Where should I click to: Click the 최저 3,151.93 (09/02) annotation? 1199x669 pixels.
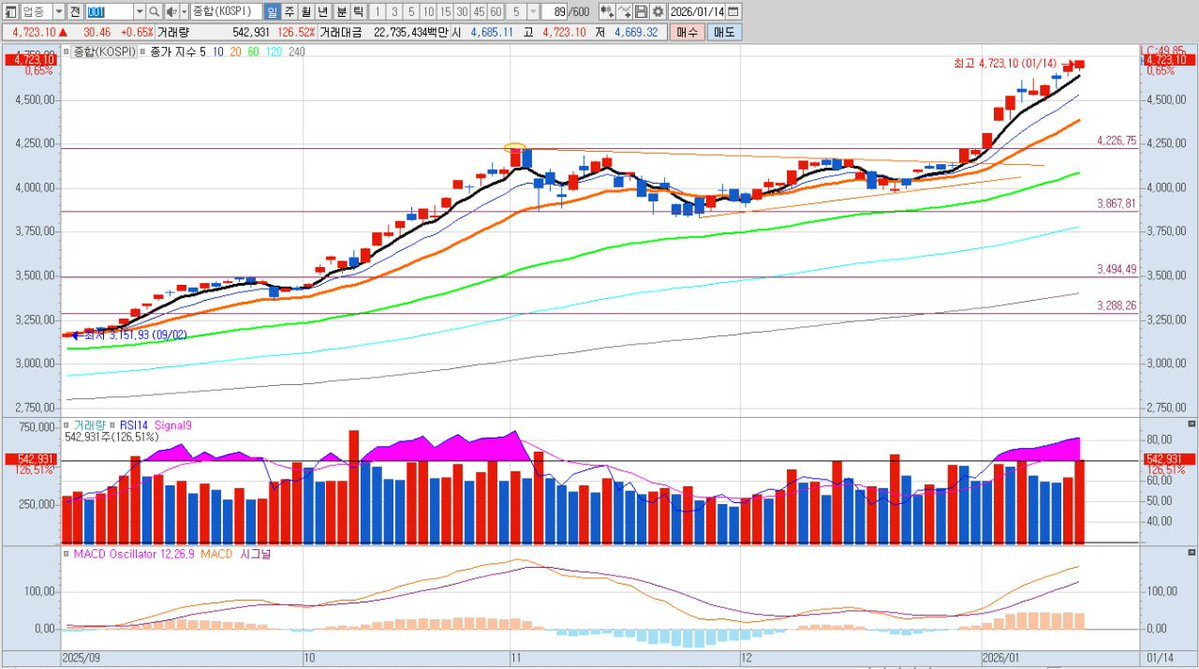[135, 335]
